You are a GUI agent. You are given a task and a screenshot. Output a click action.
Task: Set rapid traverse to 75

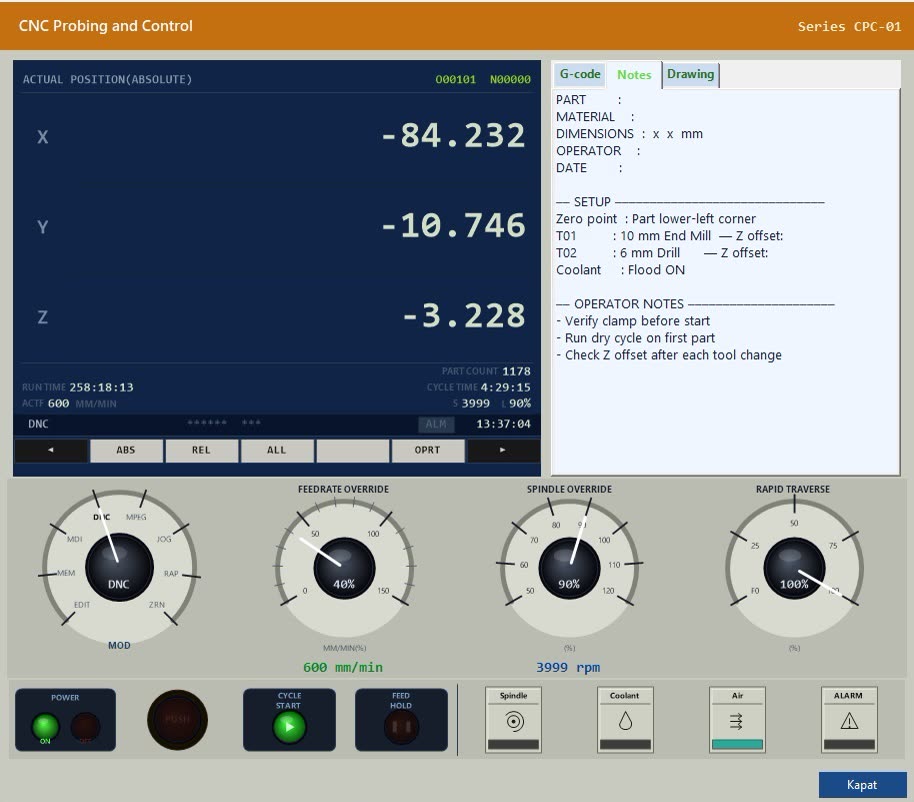pyautogui.click(x=833, y=546)
